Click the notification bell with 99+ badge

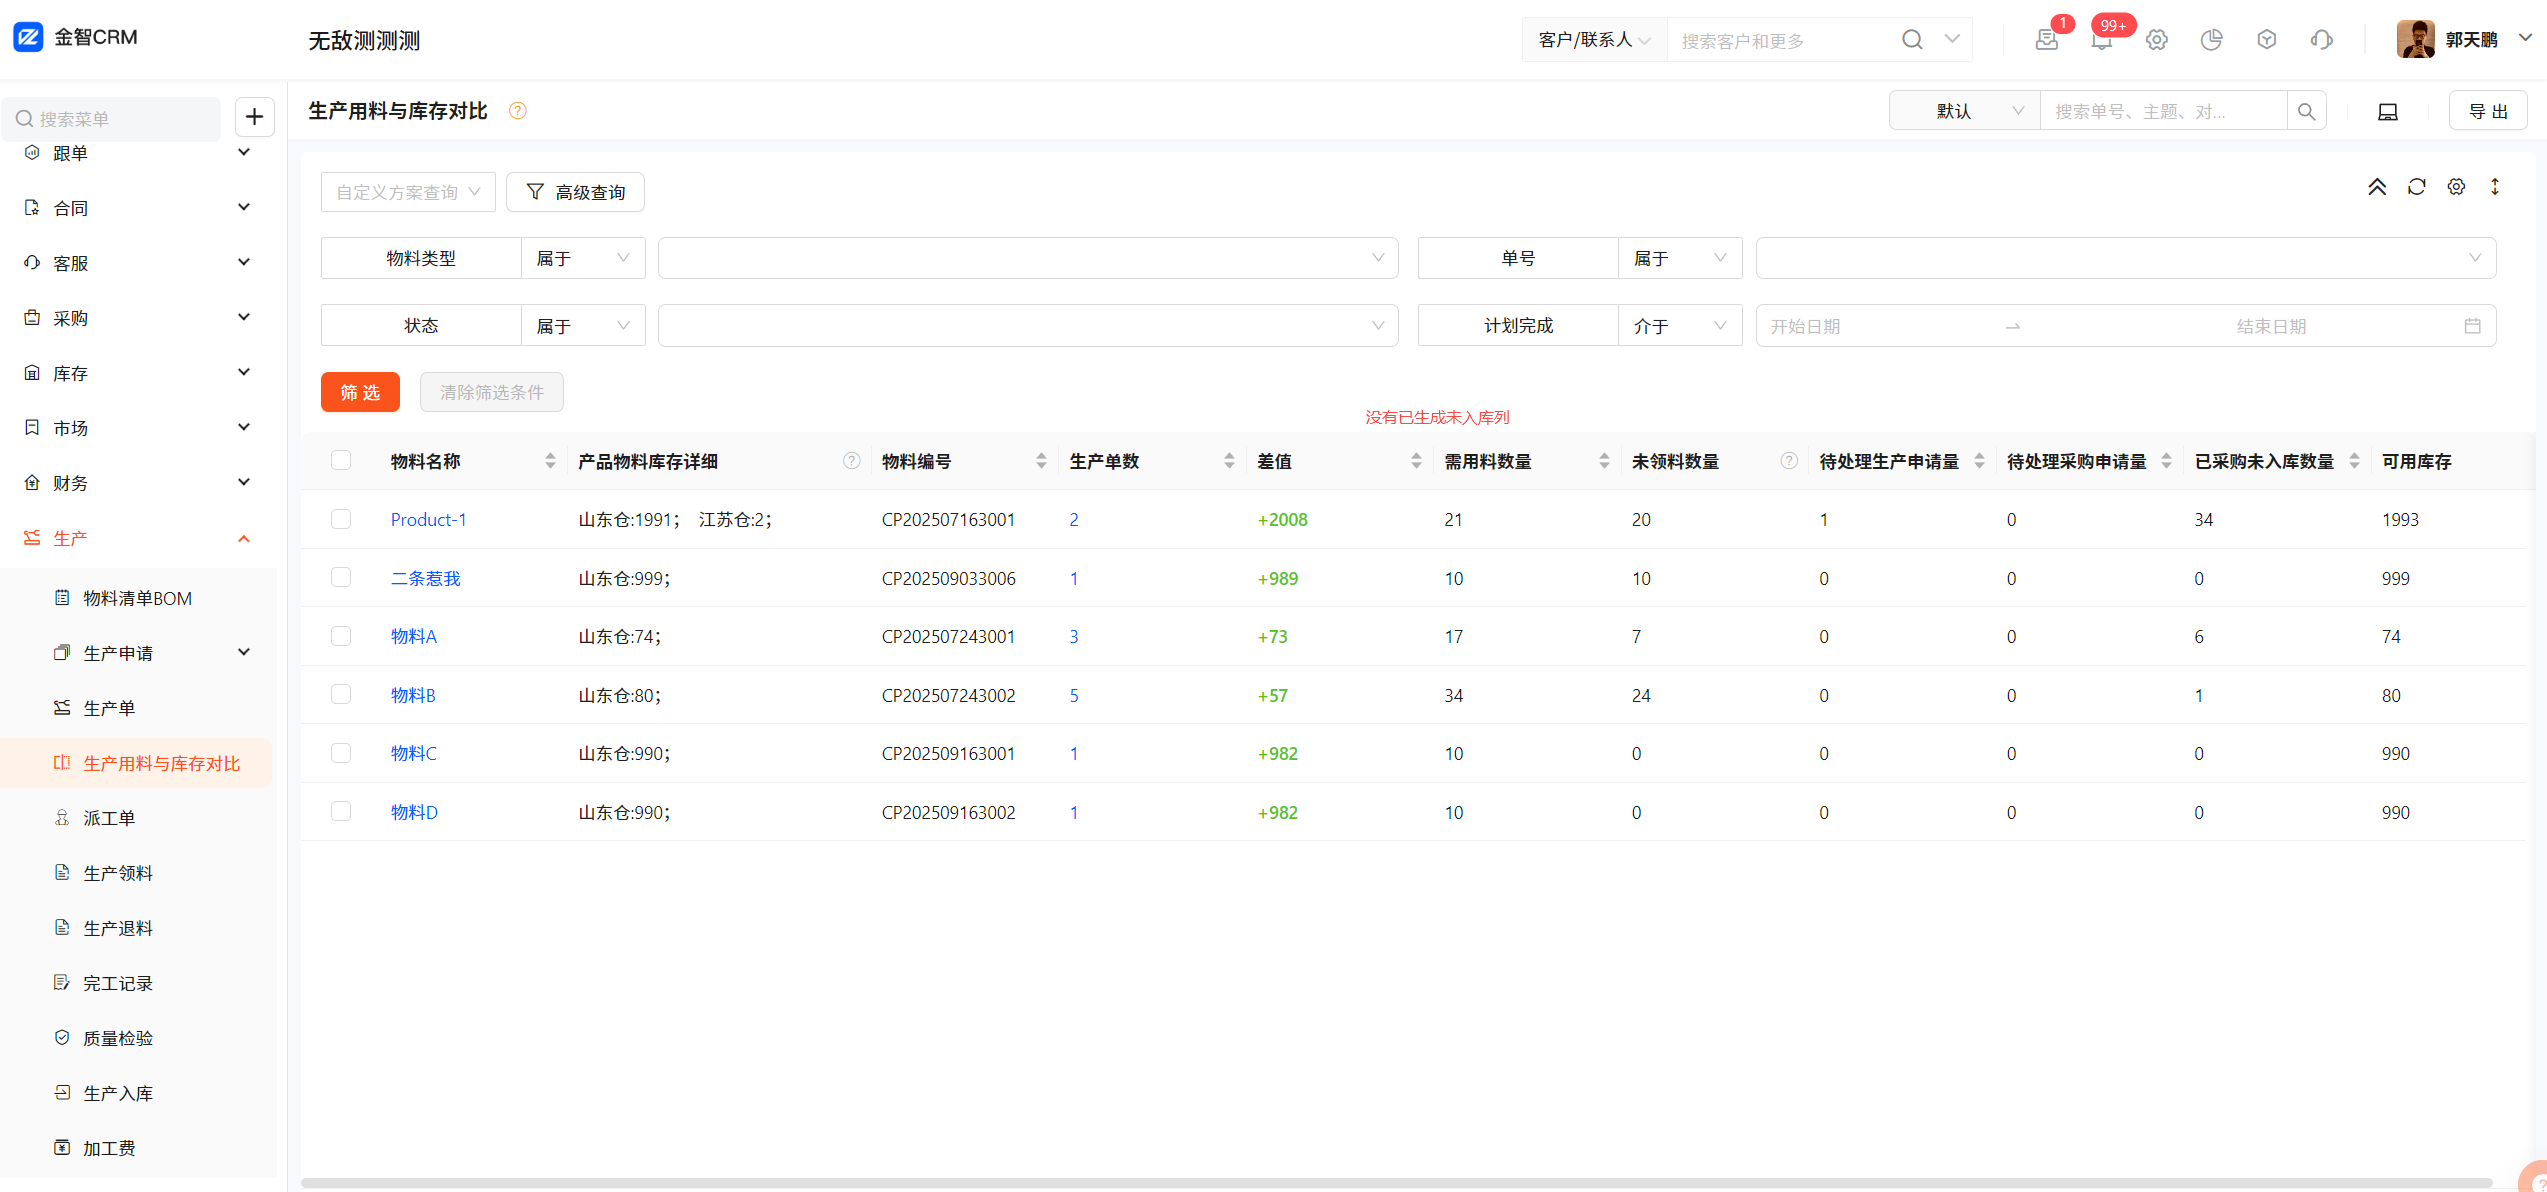(x=2101, y=40)
